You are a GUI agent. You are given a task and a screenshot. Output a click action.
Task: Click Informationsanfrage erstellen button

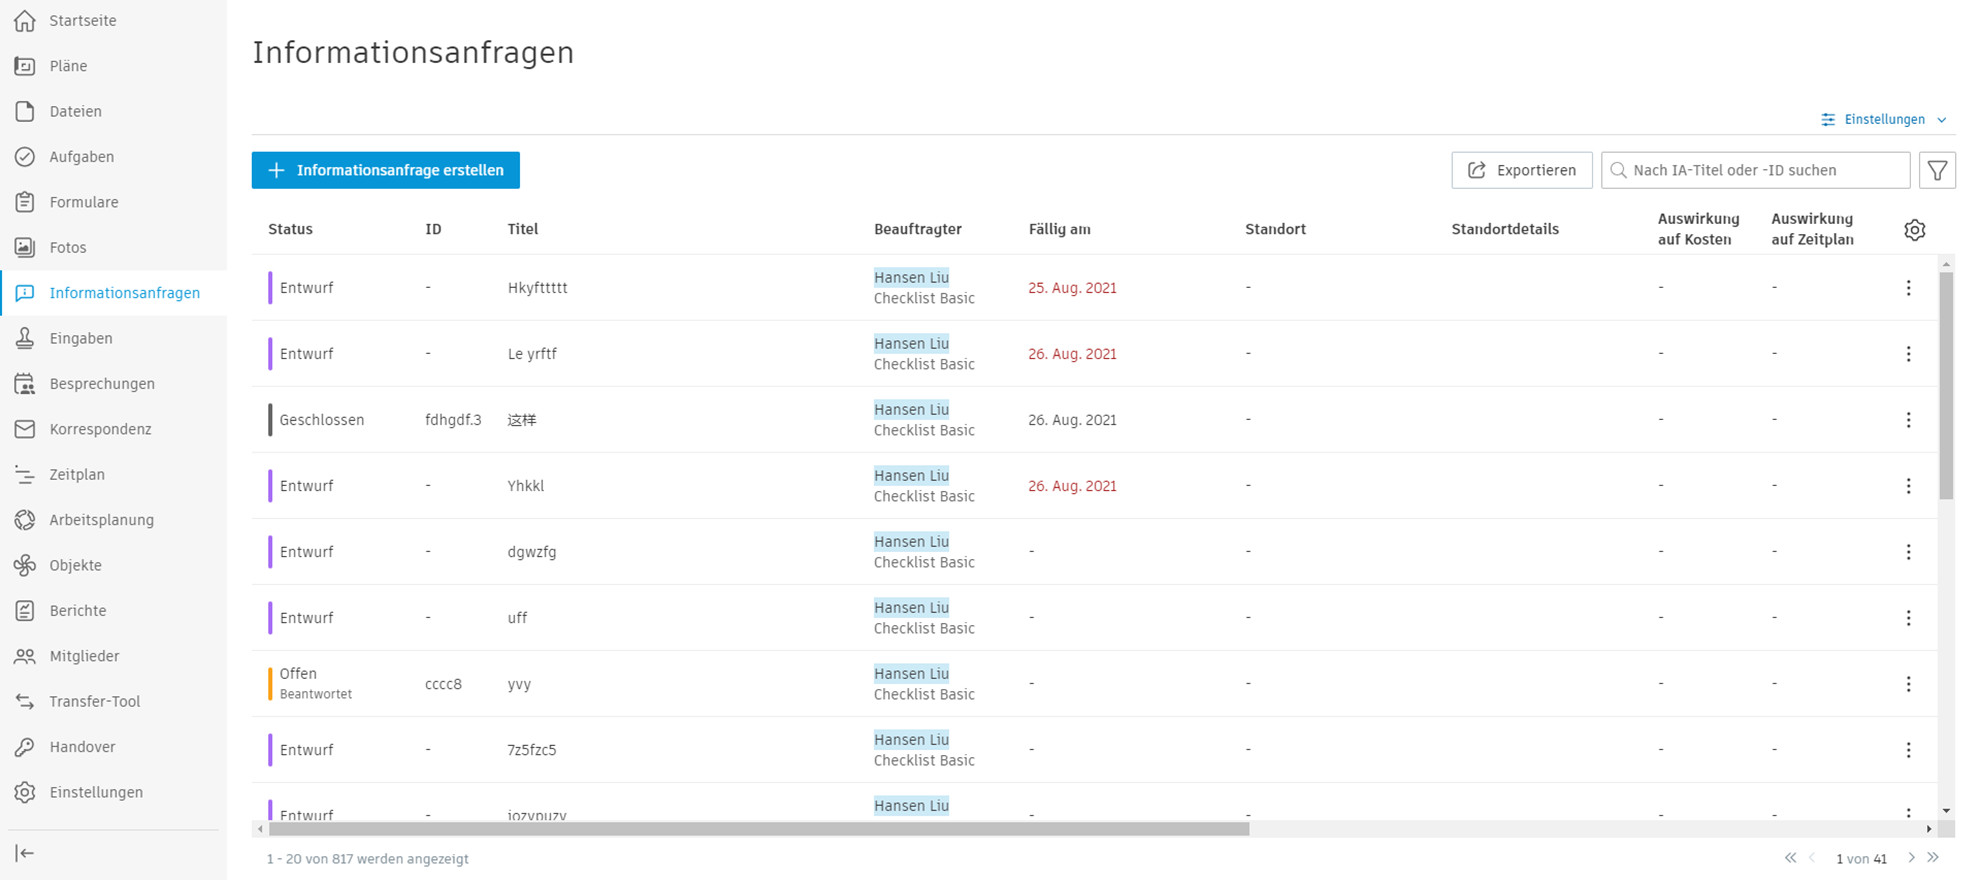tap(386, 170)
